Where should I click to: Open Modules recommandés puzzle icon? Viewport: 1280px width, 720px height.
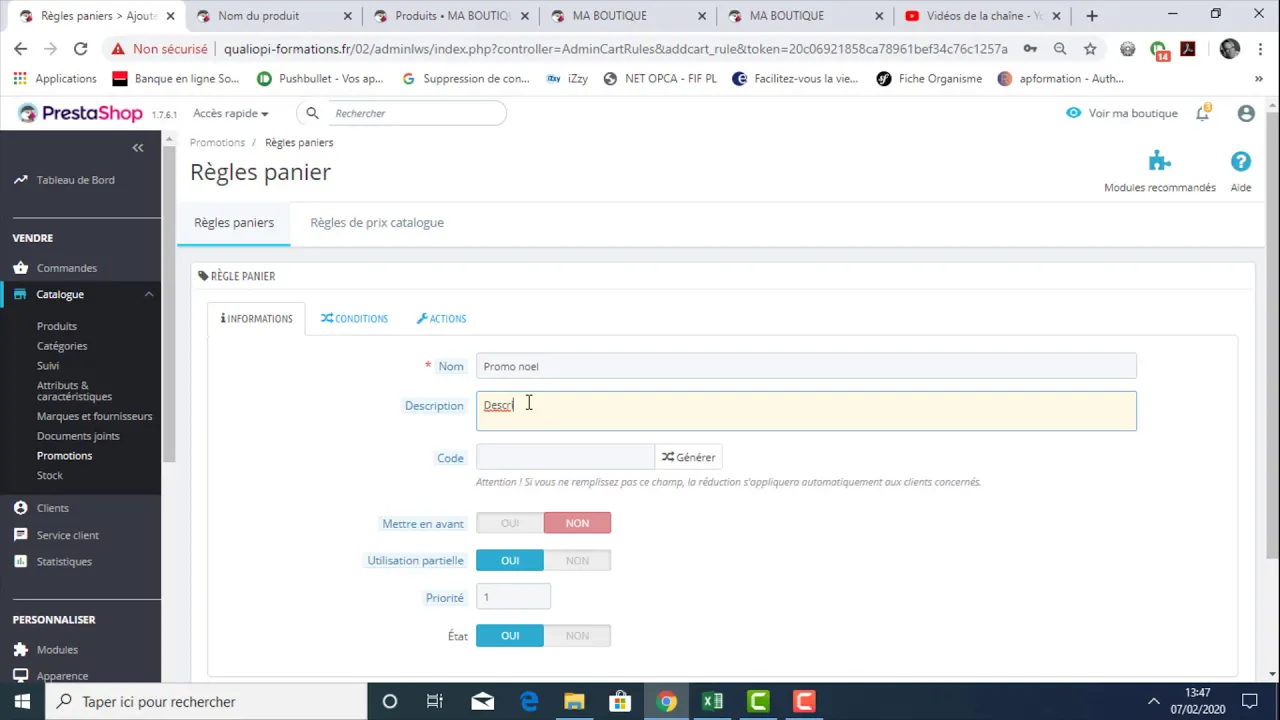click(x=1160, y=161)
